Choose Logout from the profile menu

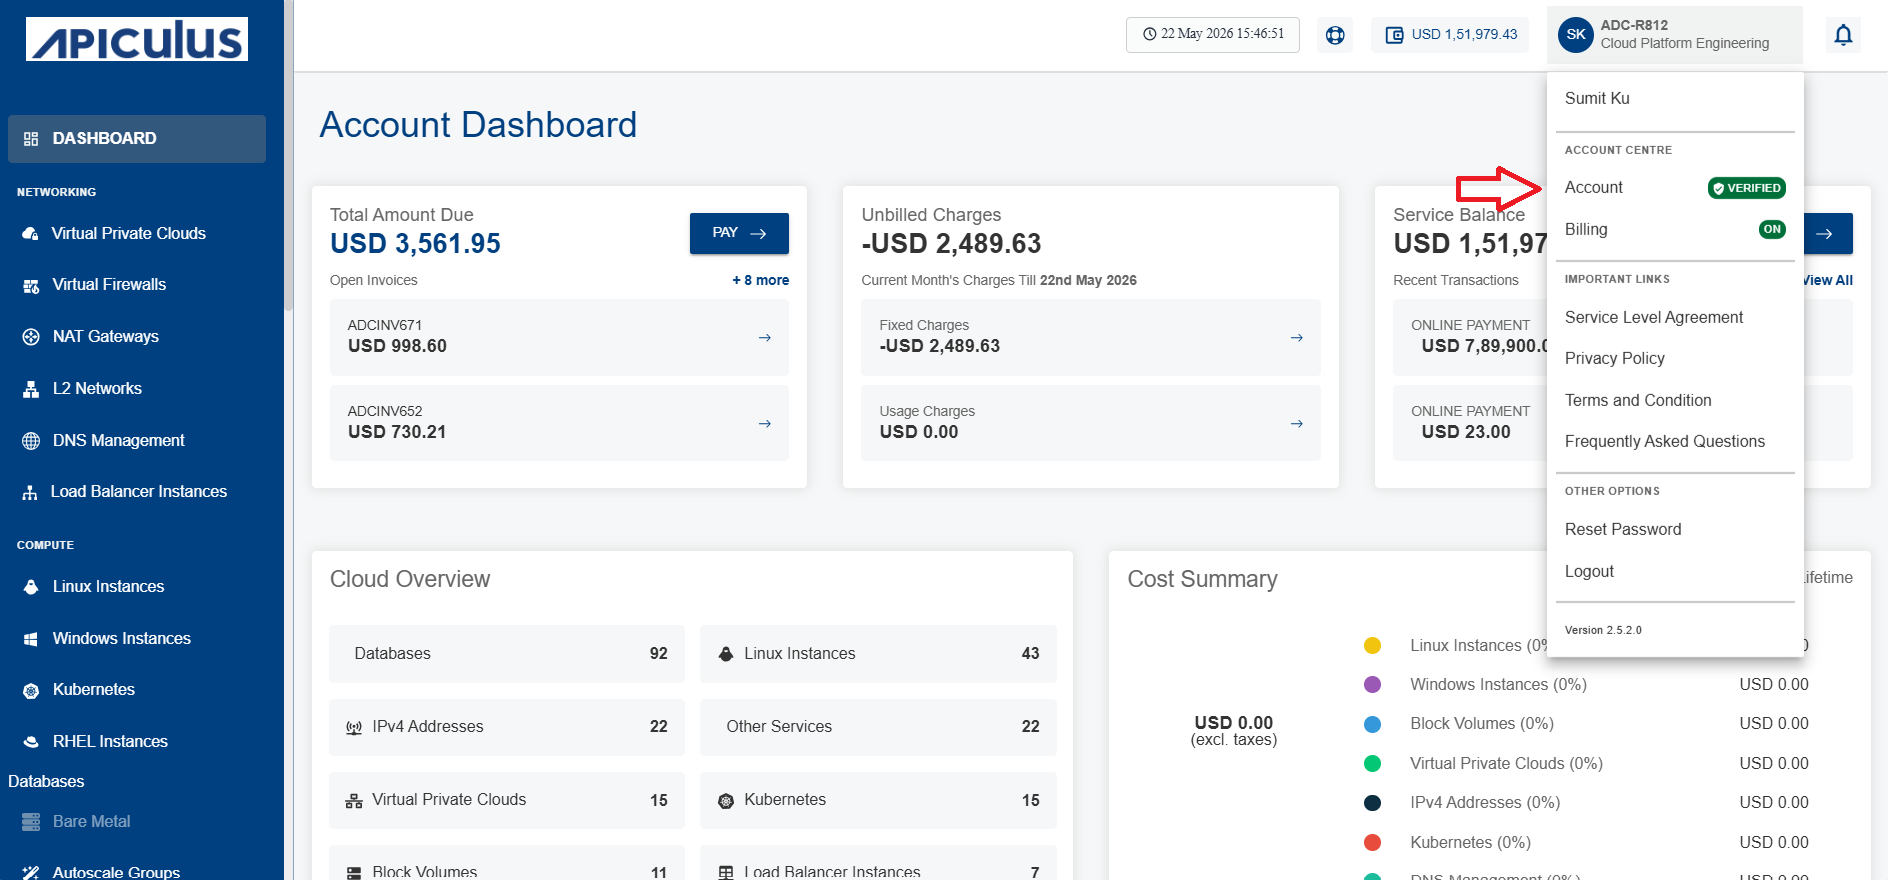click(x=1589, y=572)
